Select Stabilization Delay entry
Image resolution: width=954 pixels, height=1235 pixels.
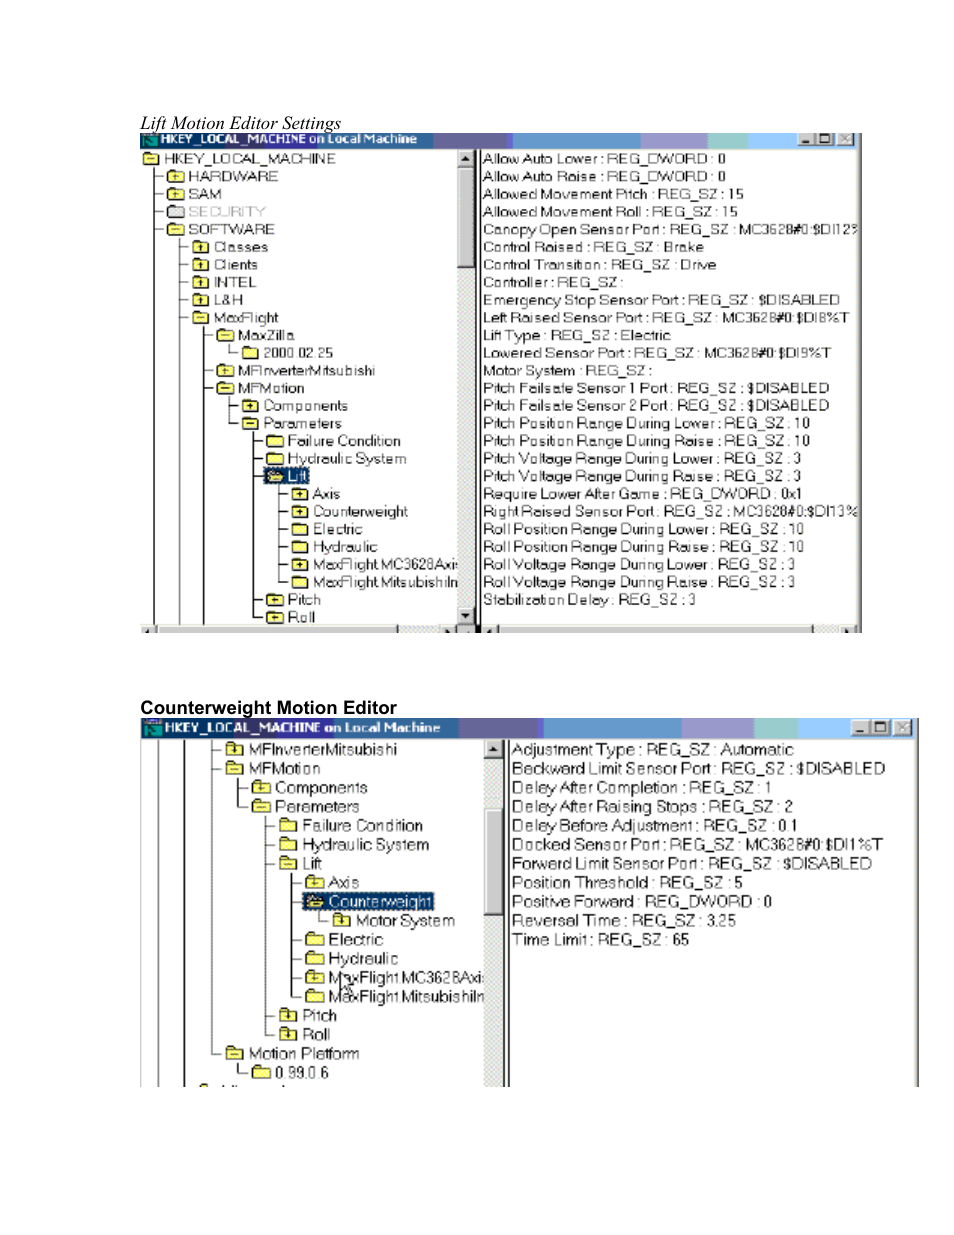click(x=589, y=600)
